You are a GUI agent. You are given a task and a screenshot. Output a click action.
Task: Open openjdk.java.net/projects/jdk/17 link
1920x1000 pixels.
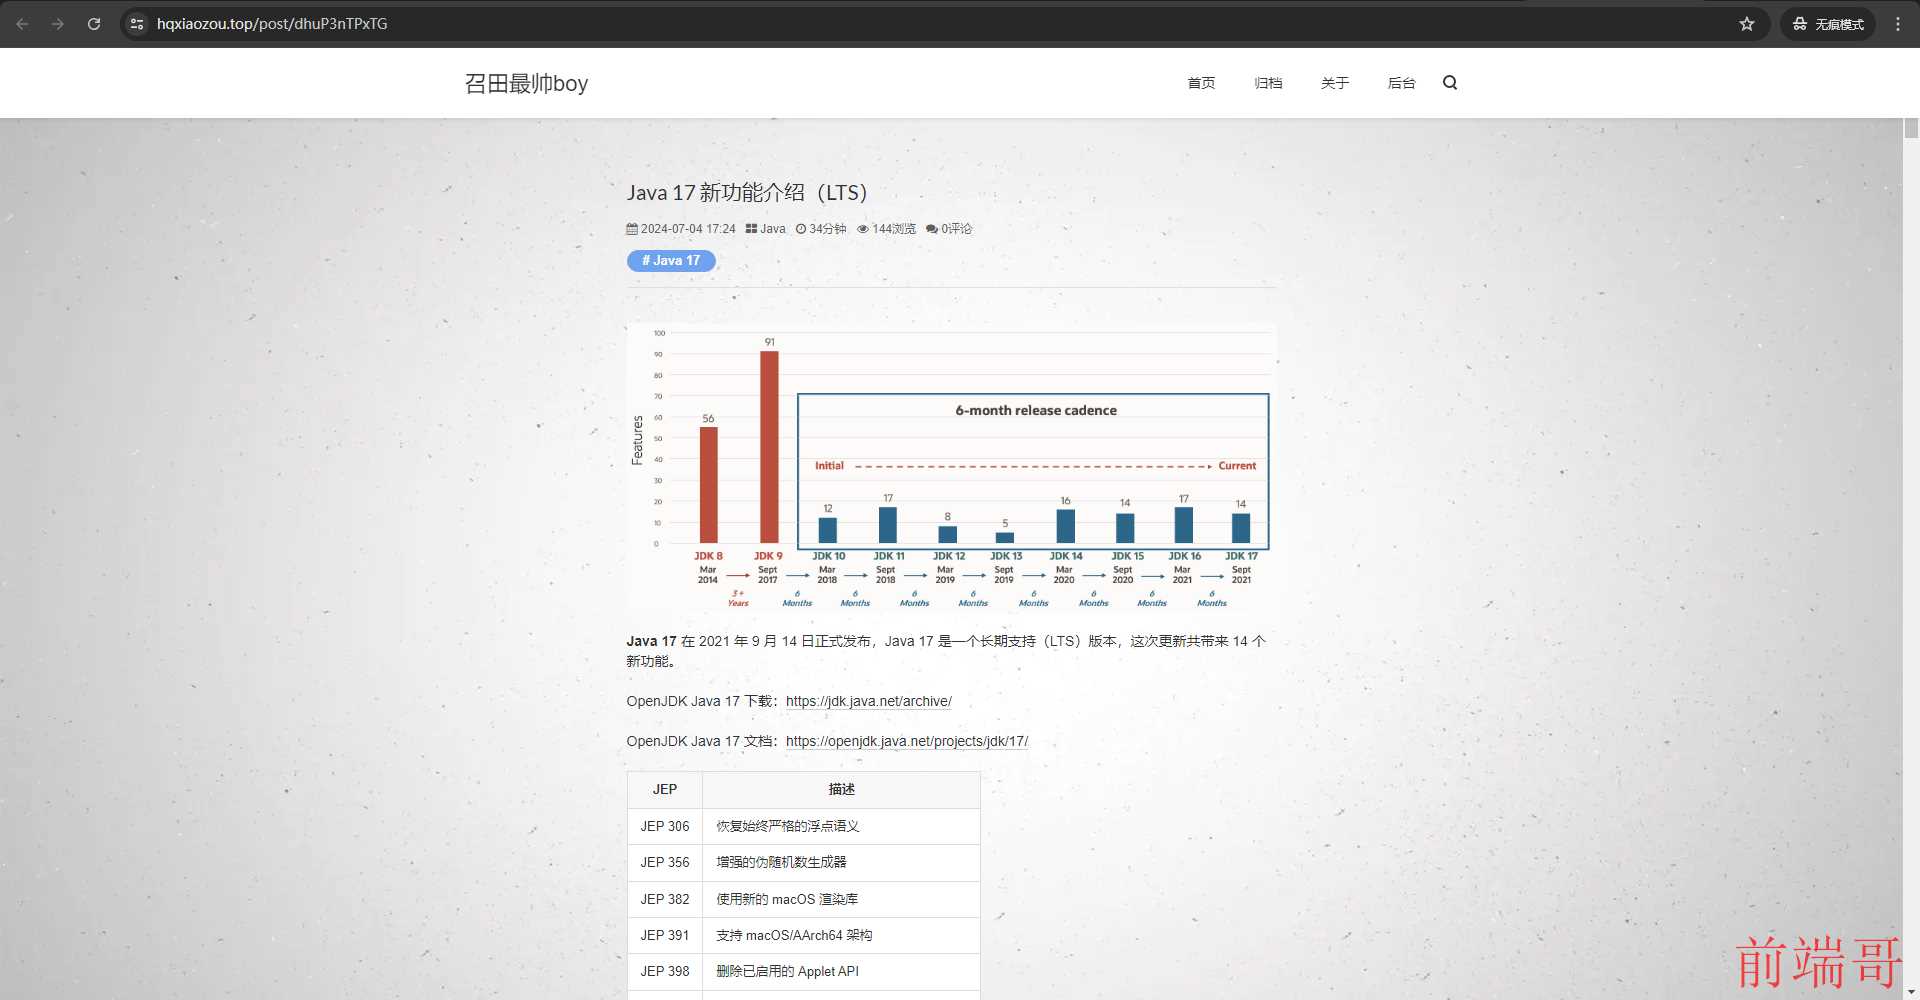point(907,741)
